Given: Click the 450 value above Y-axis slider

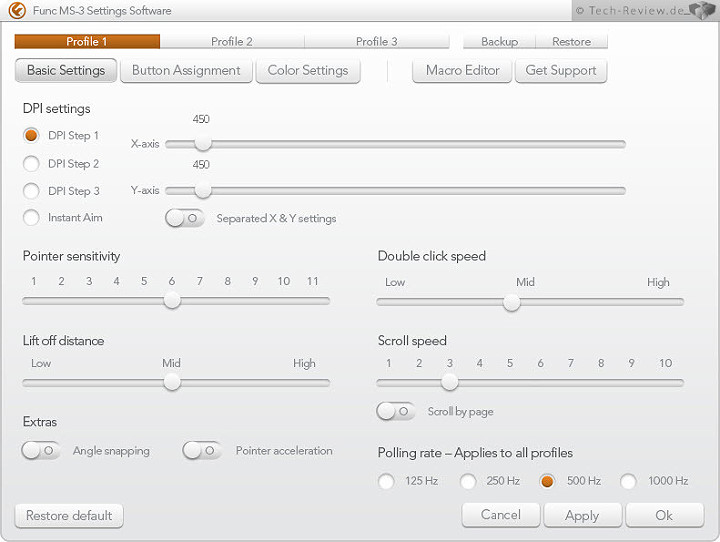Looking at the screenshot, I should [x=201, y=164].
